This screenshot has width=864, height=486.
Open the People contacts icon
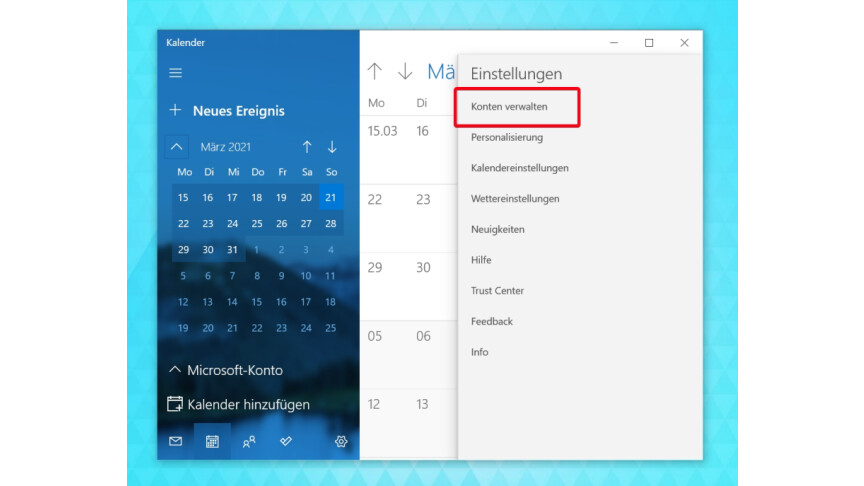tap(249, 441)
